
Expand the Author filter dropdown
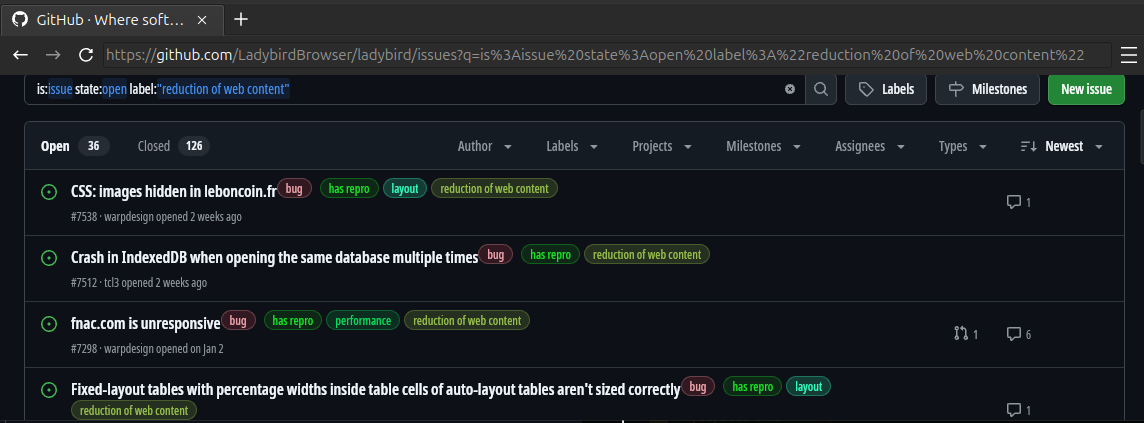click(485, 146)
